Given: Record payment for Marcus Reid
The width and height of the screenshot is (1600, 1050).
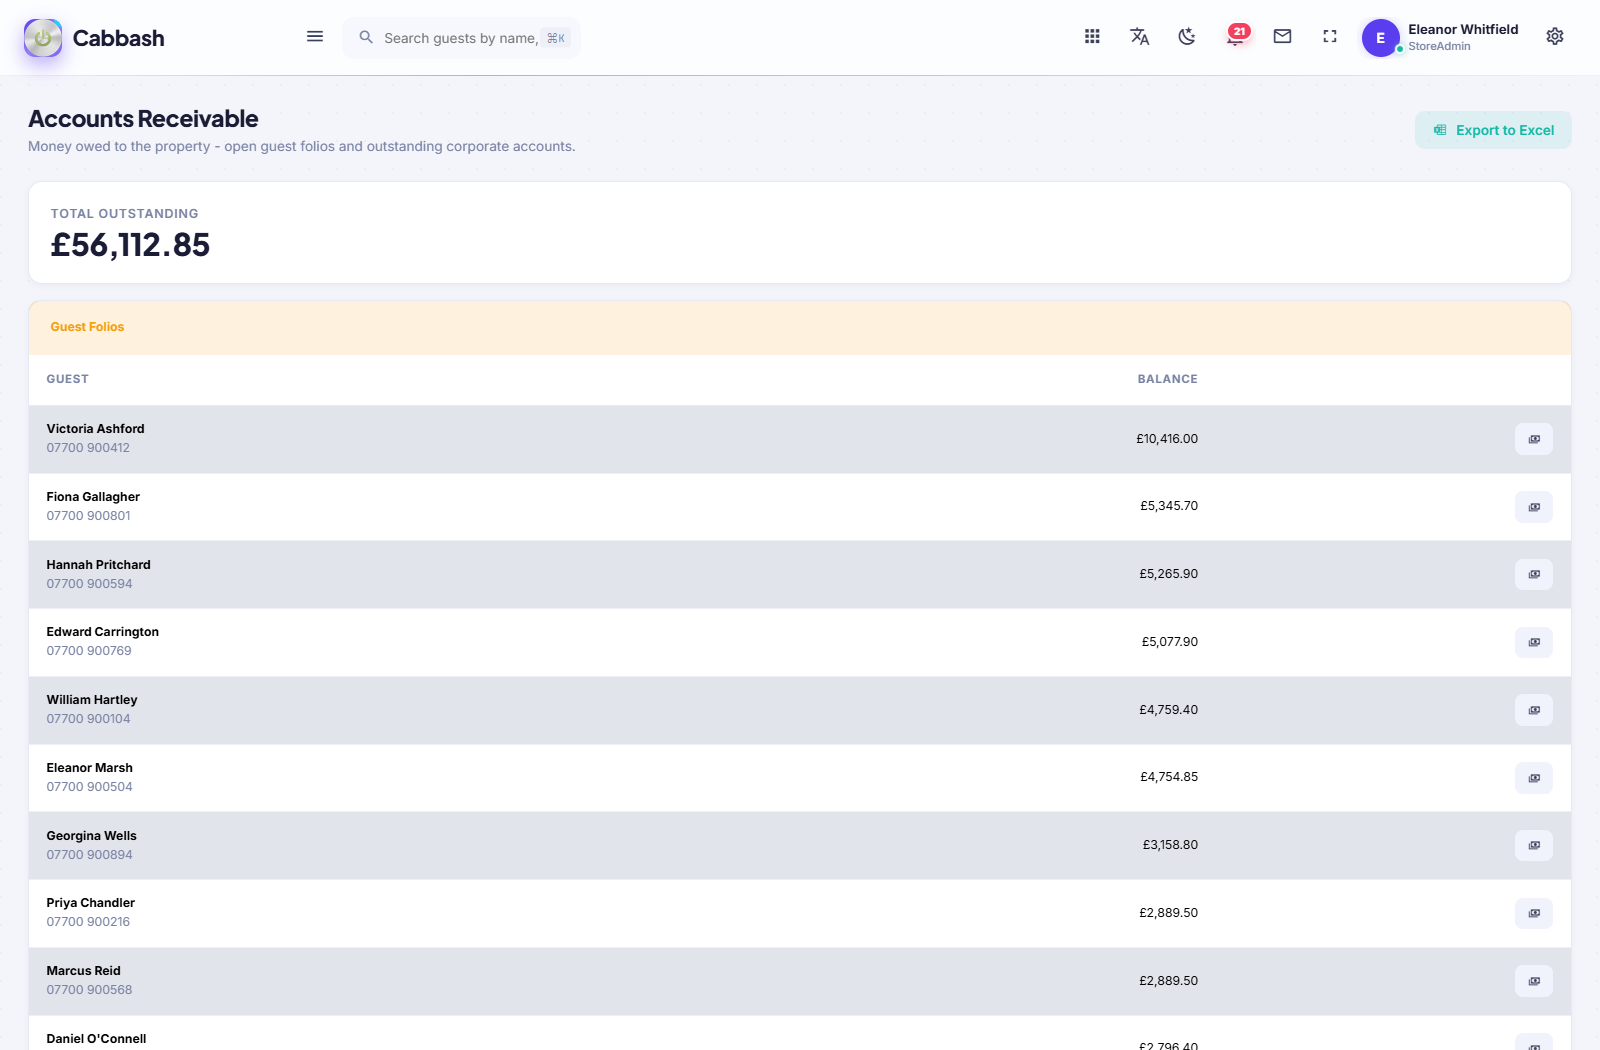Looking at the screenshot, I should (1534, 981).
